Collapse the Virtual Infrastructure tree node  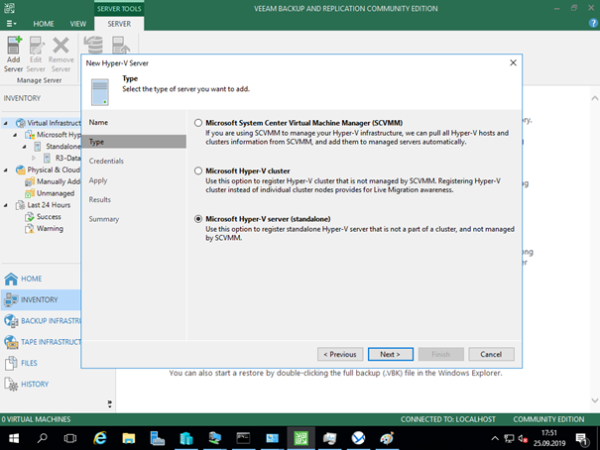coord(8,122)
